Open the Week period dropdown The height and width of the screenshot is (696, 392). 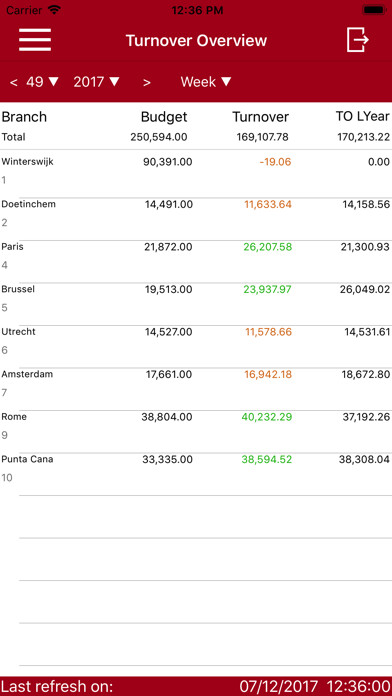coord(206,82)
